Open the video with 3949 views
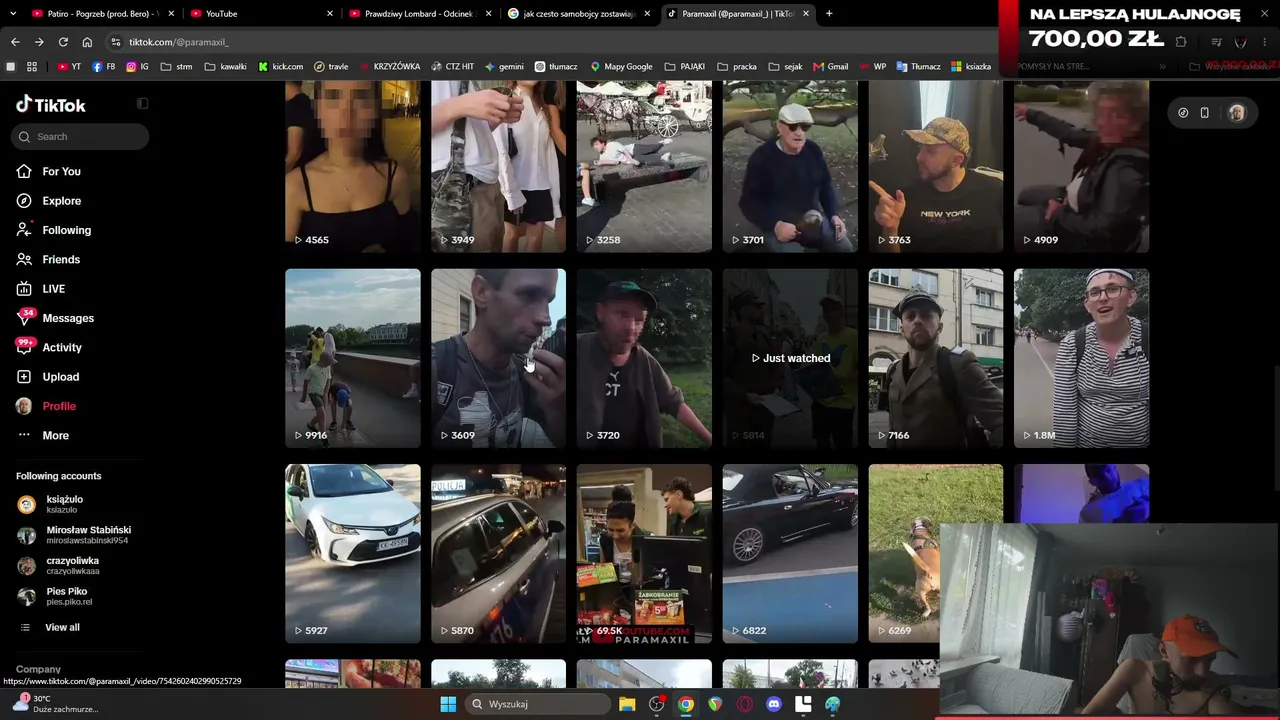This screenshot has width=1280, height=720. click(498, 166)
